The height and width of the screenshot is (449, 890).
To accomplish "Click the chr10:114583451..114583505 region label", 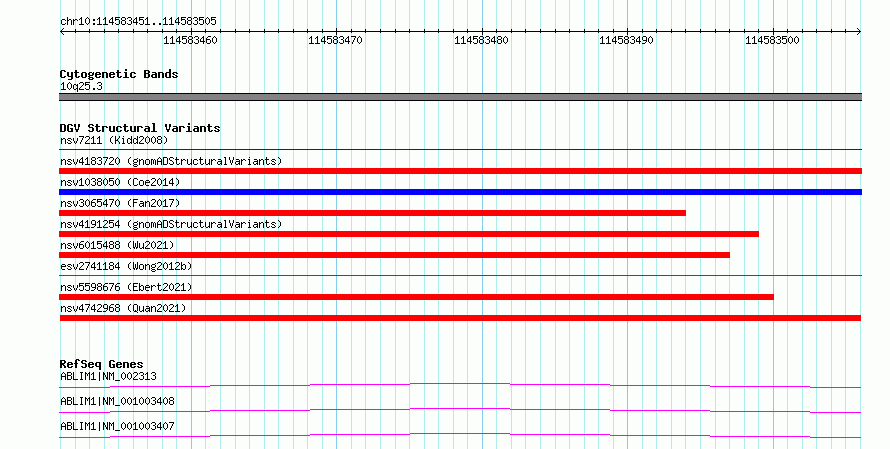I will click(x=138, y=21).
